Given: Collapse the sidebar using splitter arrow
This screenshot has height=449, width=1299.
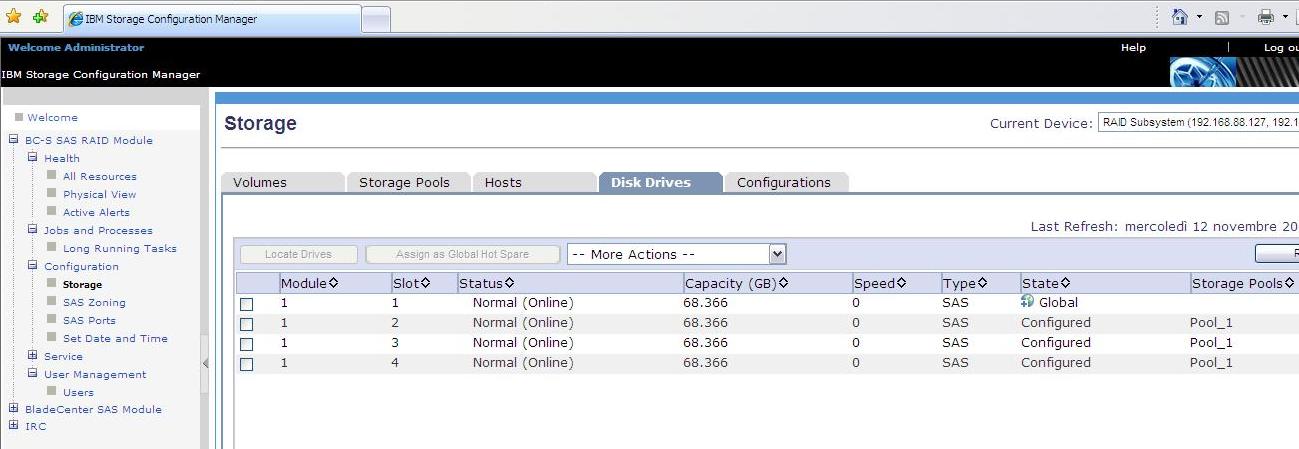Looking at the screenshot, I should coord(205,364).
